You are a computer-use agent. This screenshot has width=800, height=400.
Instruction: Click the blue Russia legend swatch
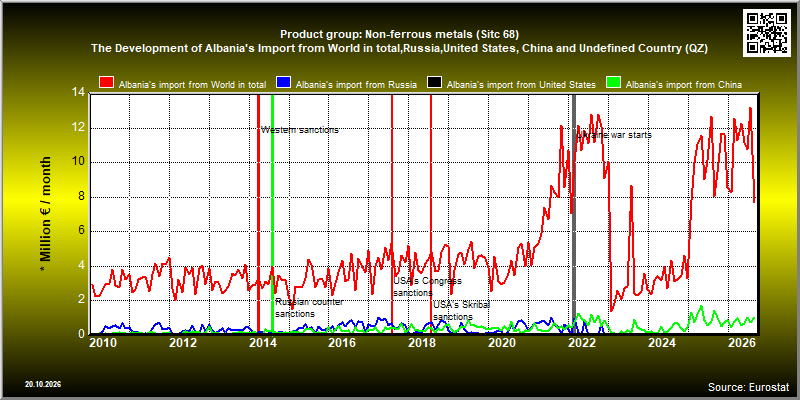click(283, 84)
